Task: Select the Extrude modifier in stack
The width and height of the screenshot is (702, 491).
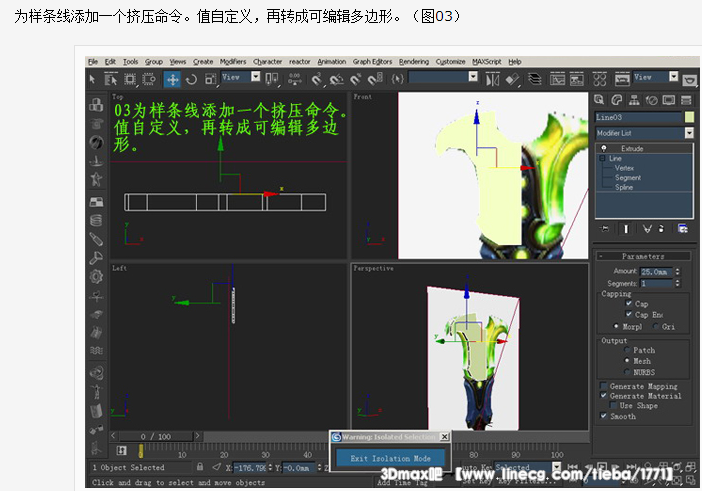Action: (632, 148)
